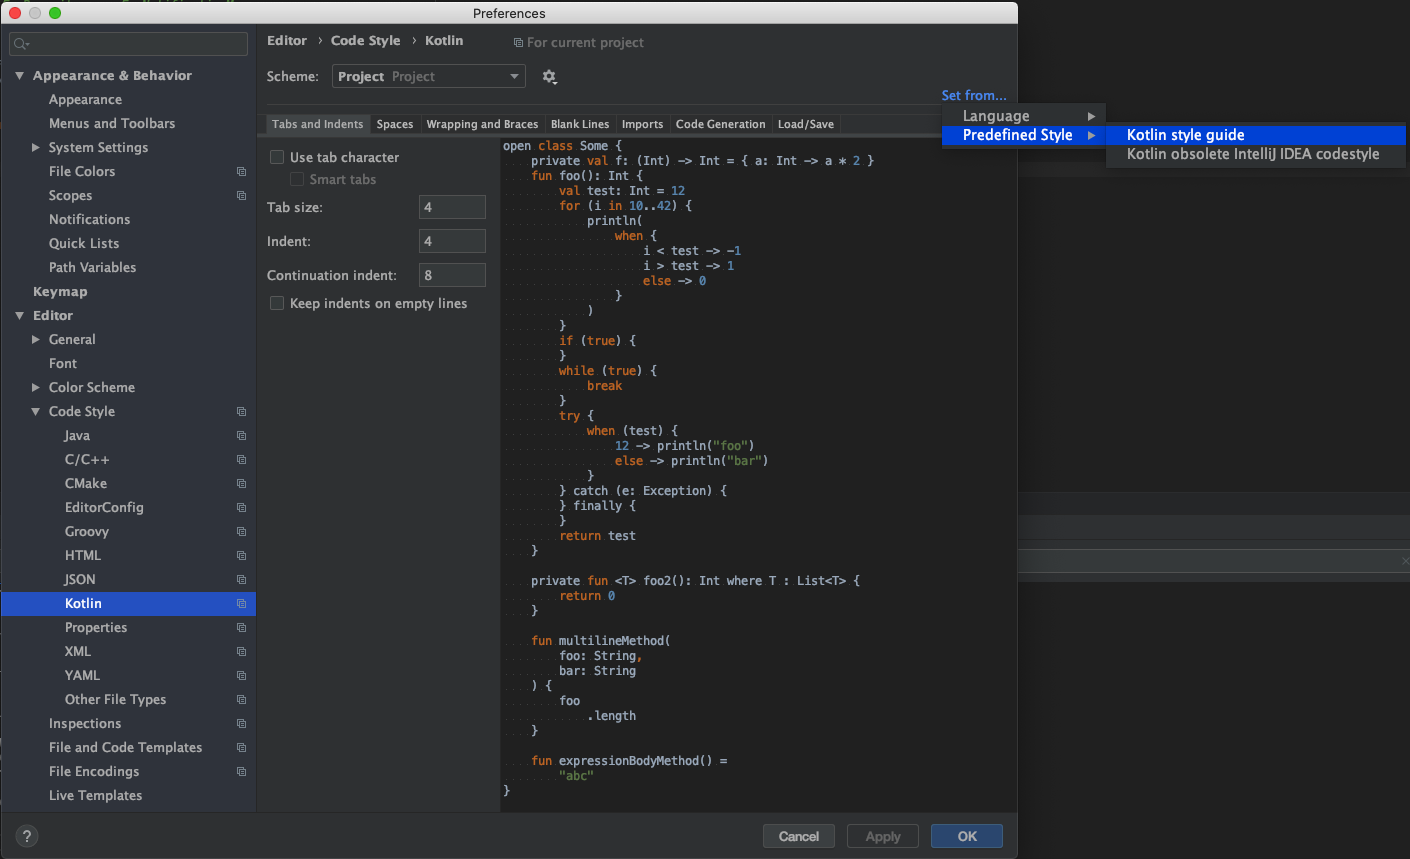Screen dimensions: 1410x859
Task: Select Font under Editor
Action: point(63,364)
